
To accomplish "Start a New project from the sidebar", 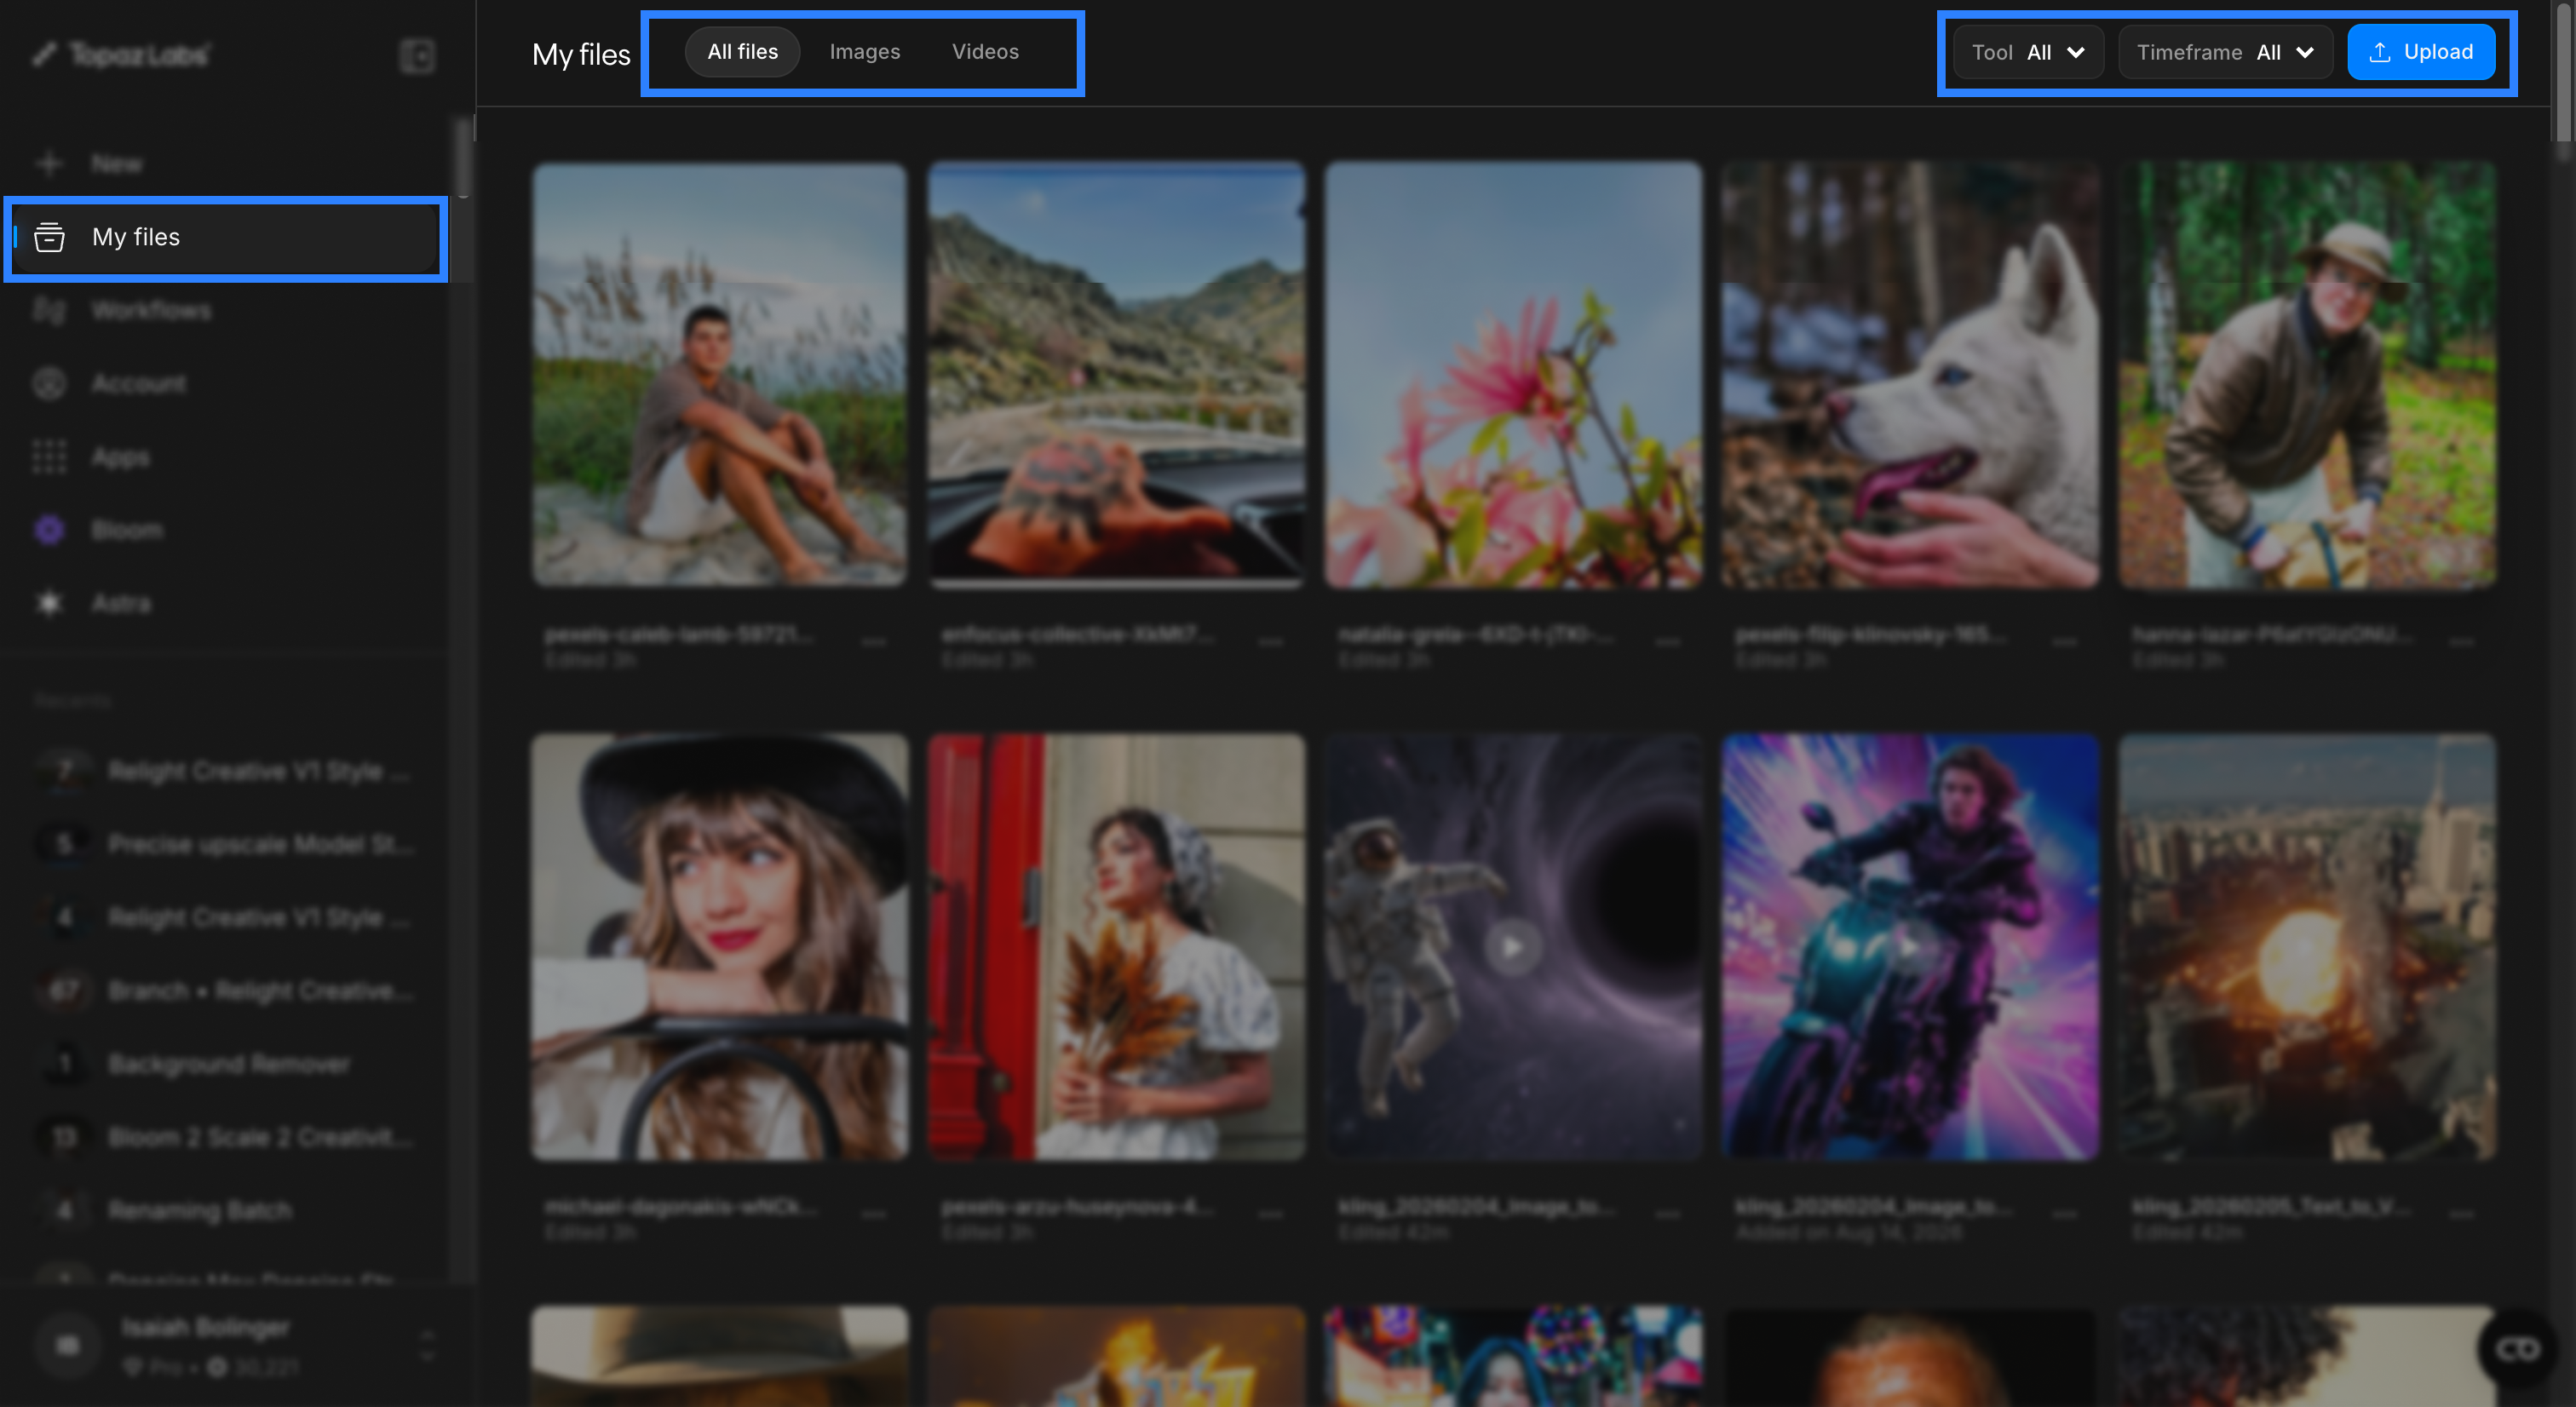I will 226,163.
